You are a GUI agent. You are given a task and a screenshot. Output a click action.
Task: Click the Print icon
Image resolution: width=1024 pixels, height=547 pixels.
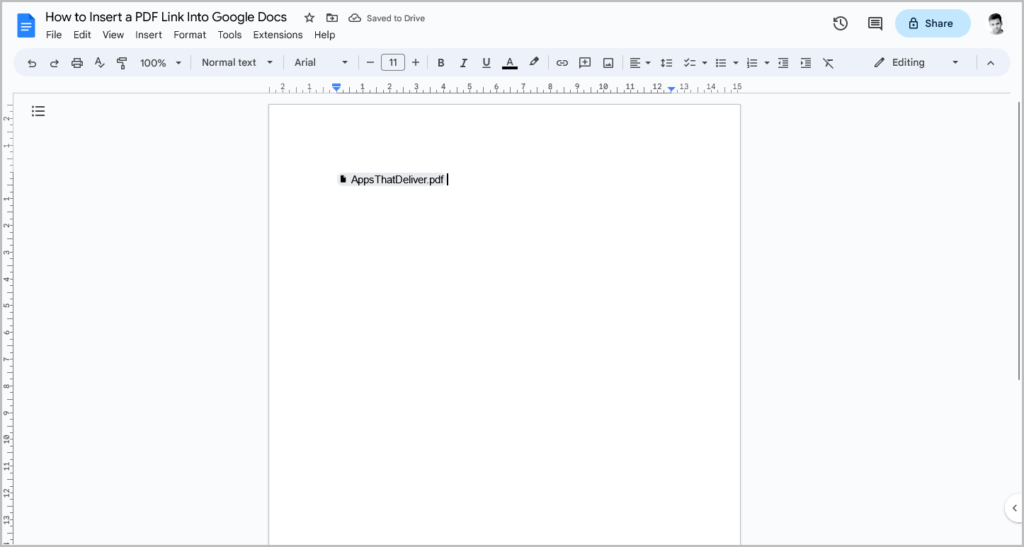[77, 63]
